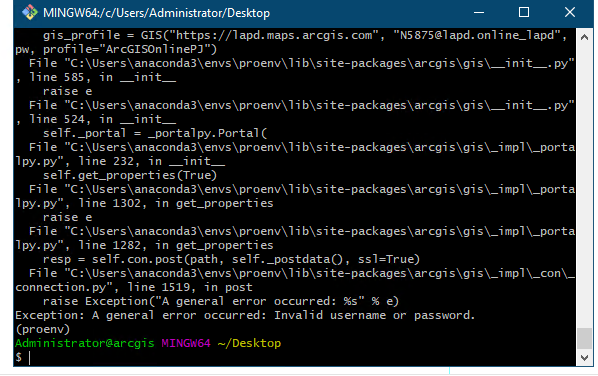The image size is (598, 376).
Task: Click the yellow ~/Desktop path text
Action: pyautogui.click(x=249, y=343)
